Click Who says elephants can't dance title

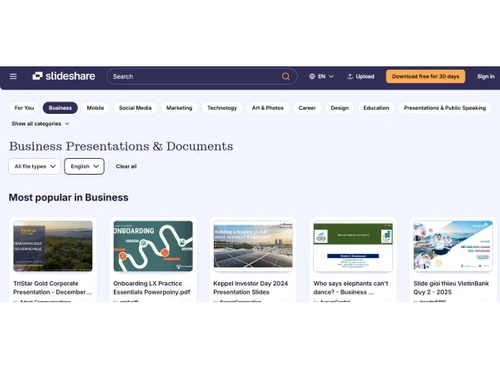click(x=351, y=288)
